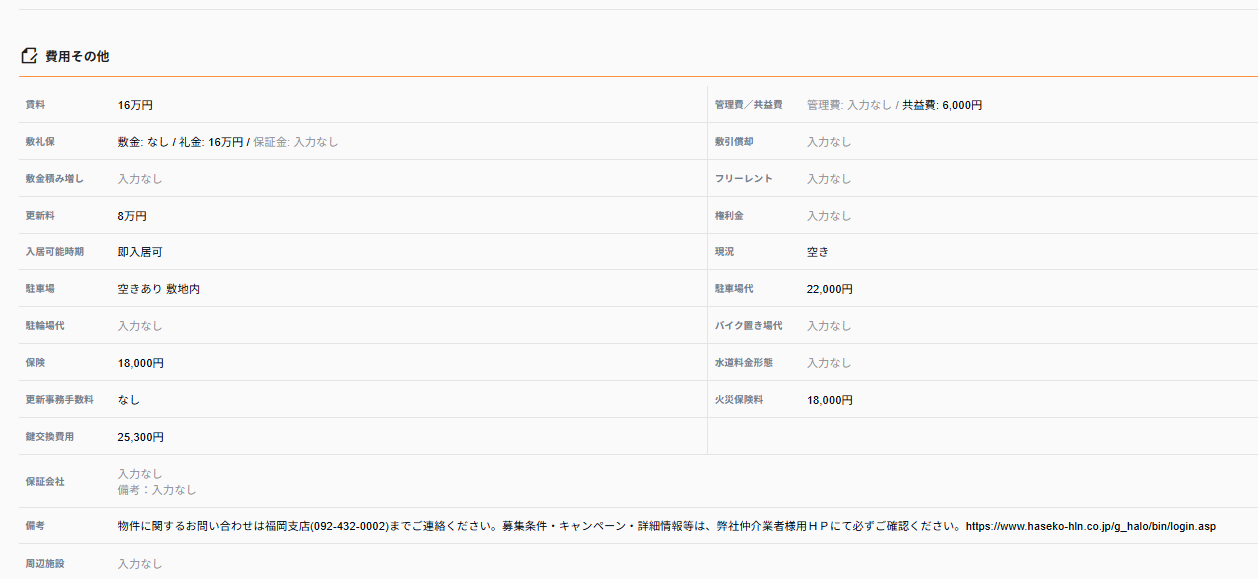Select the 即入居可 move-in availability value
The image size is (1258, 579).
point(140,252)
